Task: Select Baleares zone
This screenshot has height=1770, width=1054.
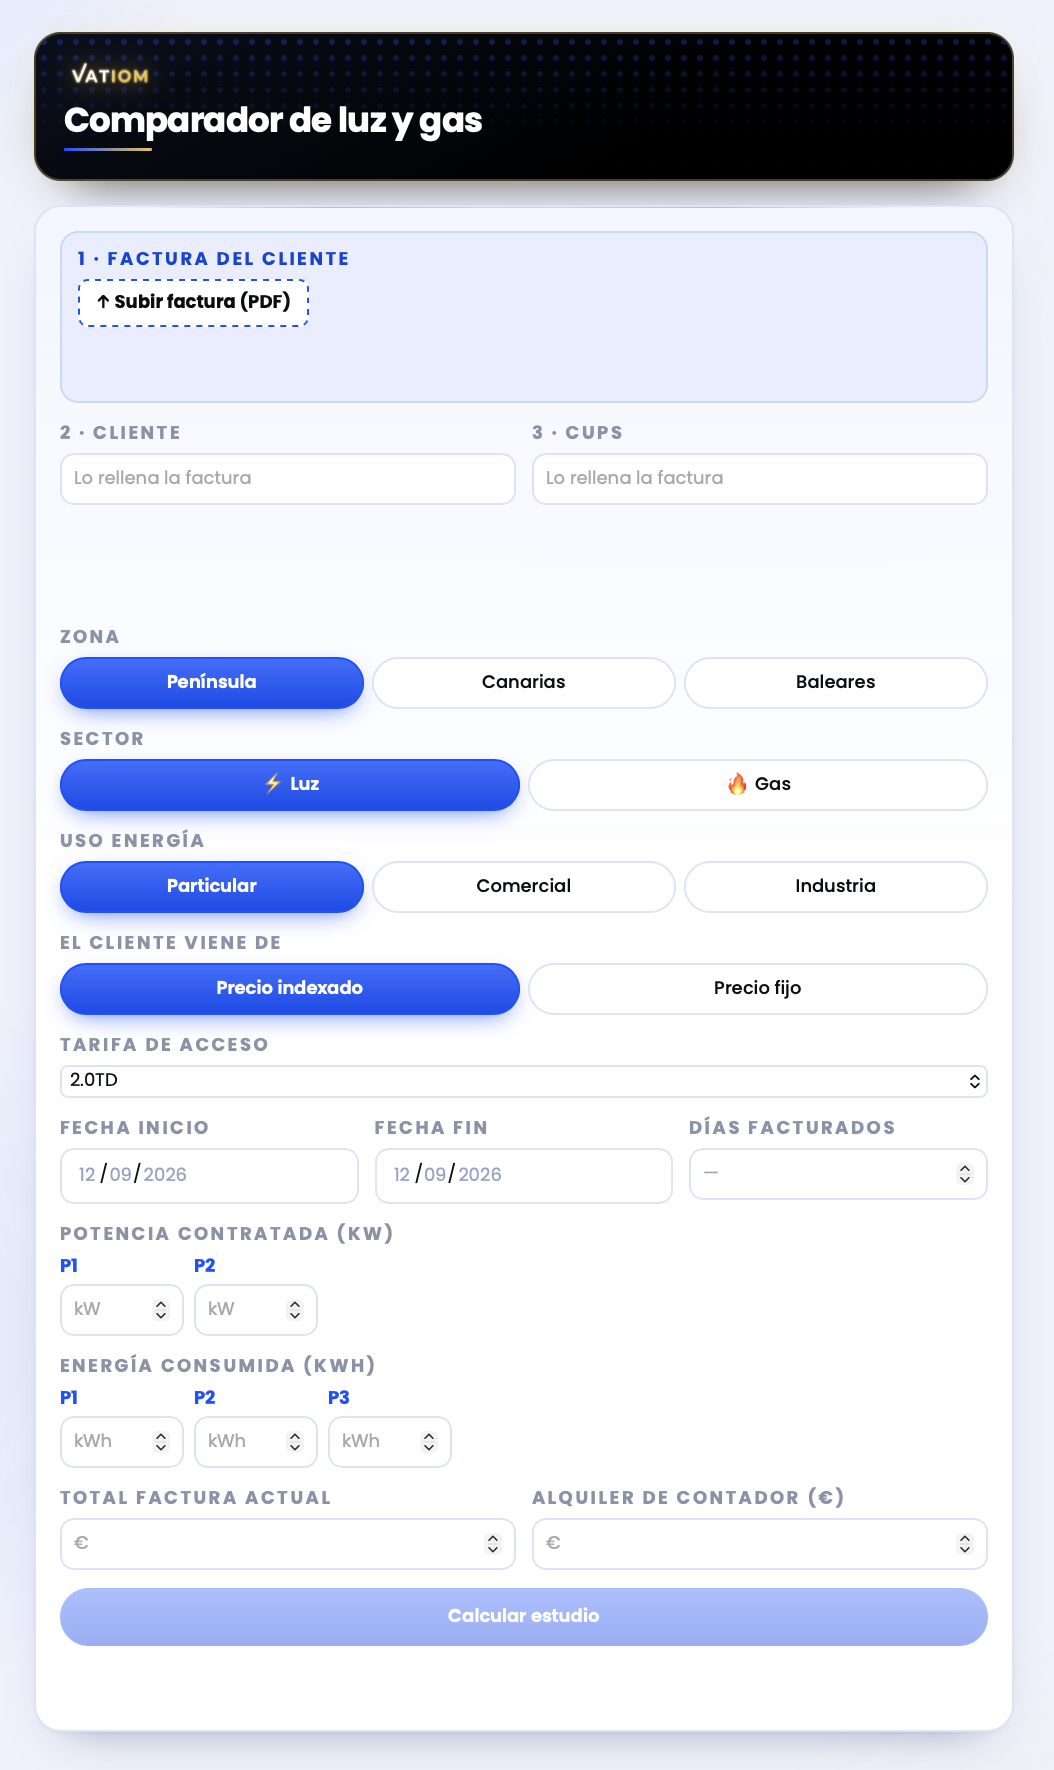Action: point(836,683)
